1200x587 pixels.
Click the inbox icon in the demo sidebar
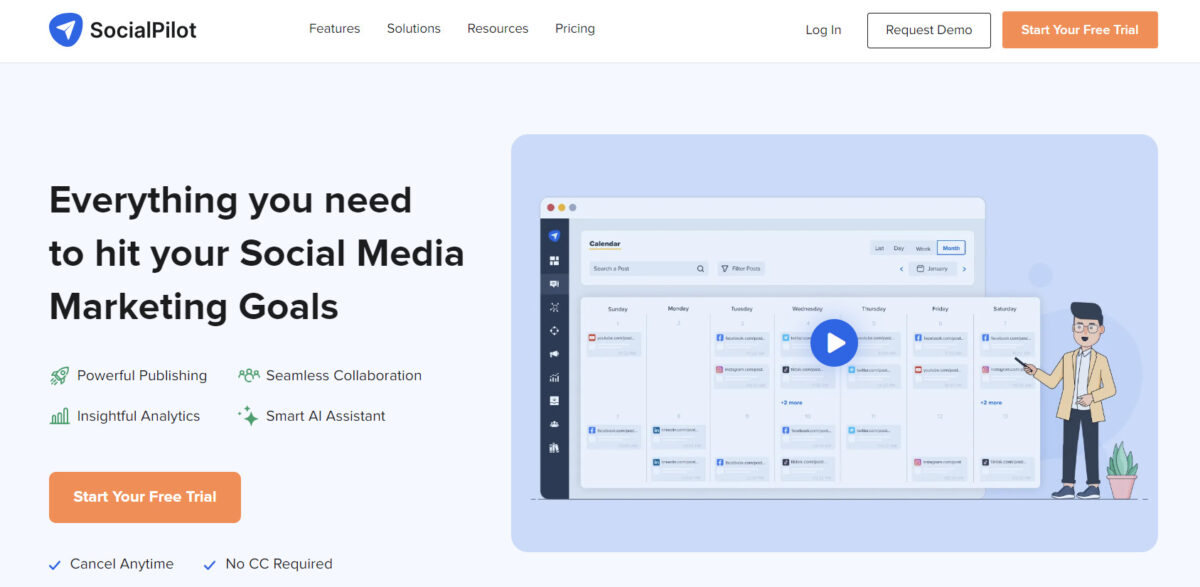pos(554,401)
